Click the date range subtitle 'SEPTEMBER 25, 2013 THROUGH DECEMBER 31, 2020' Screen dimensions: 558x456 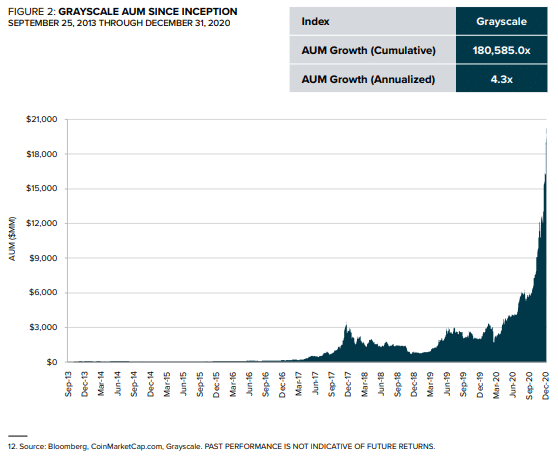point(119,23)
